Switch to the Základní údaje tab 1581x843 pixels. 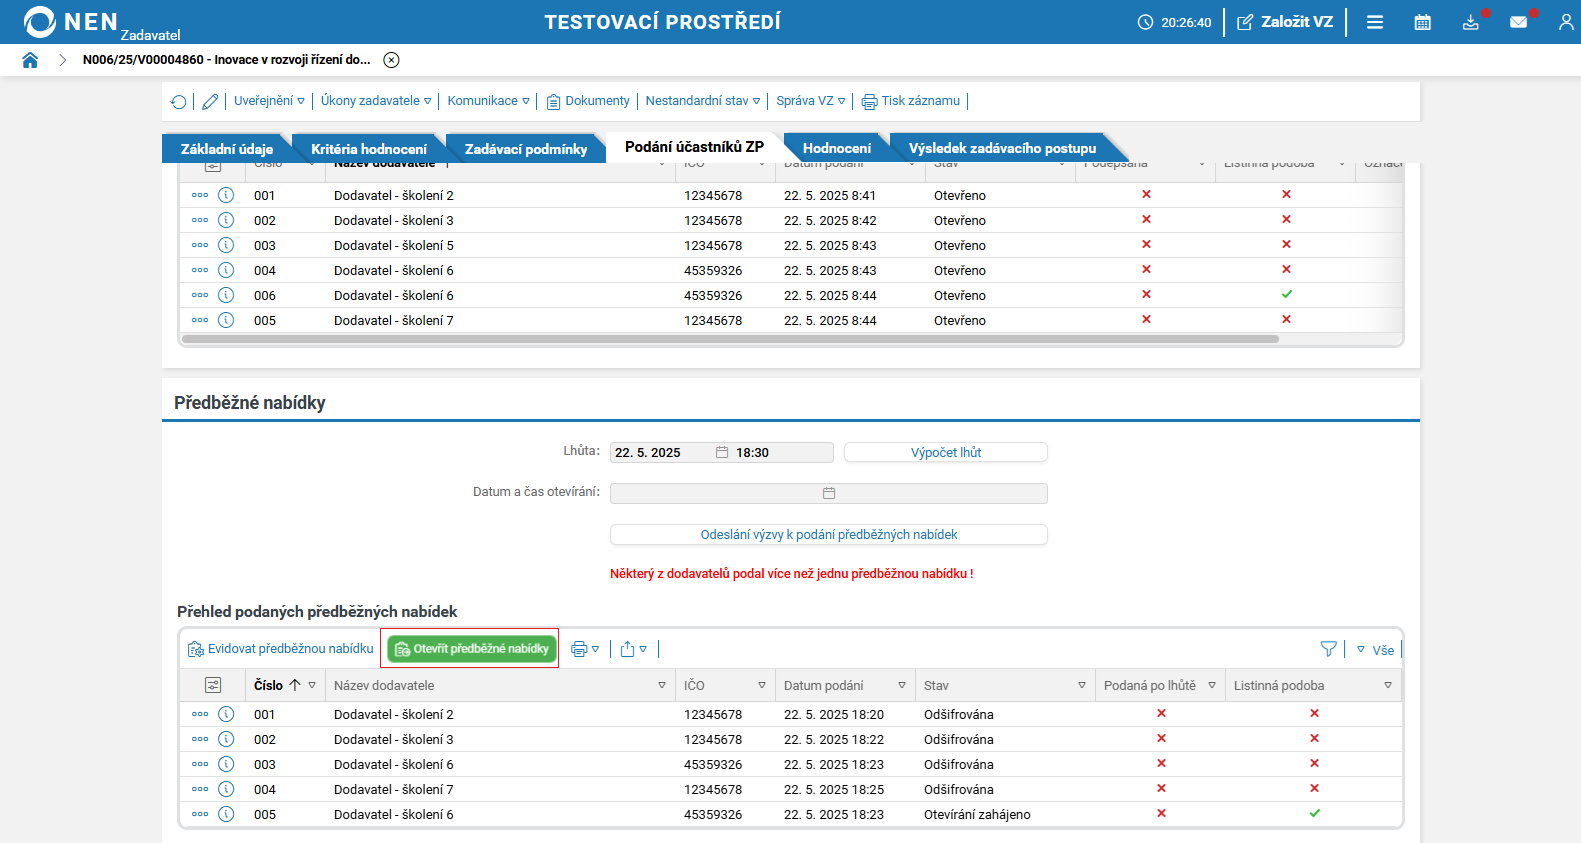pyautogui.click(x=226, y=149)
